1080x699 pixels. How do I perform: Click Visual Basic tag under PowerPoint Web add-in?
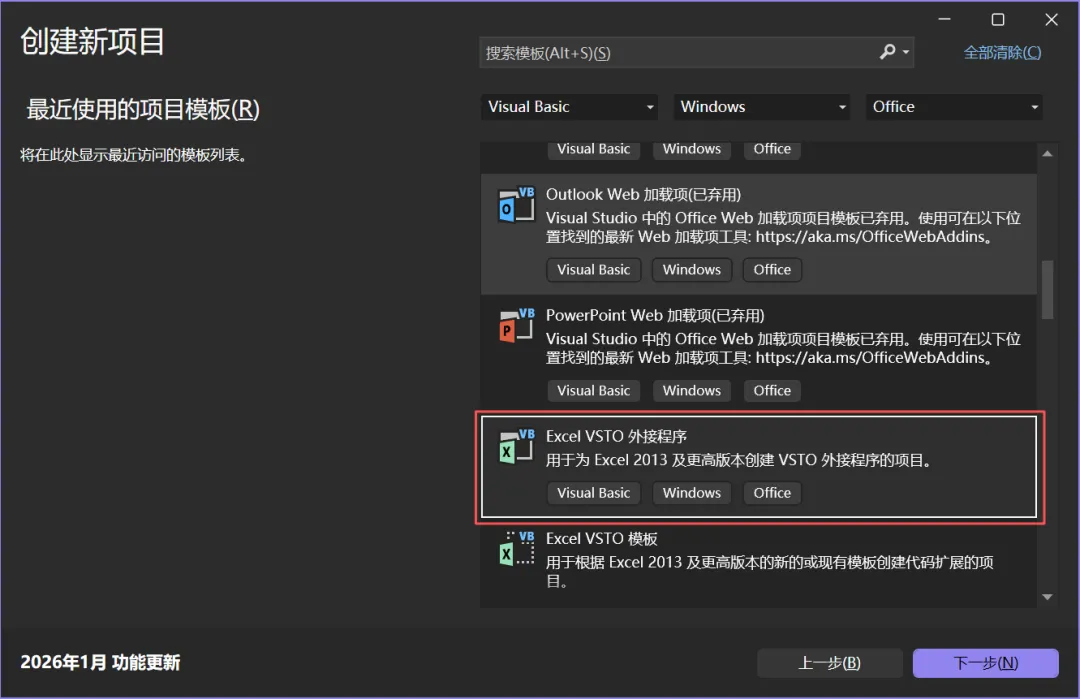click(x=594, y=390)
